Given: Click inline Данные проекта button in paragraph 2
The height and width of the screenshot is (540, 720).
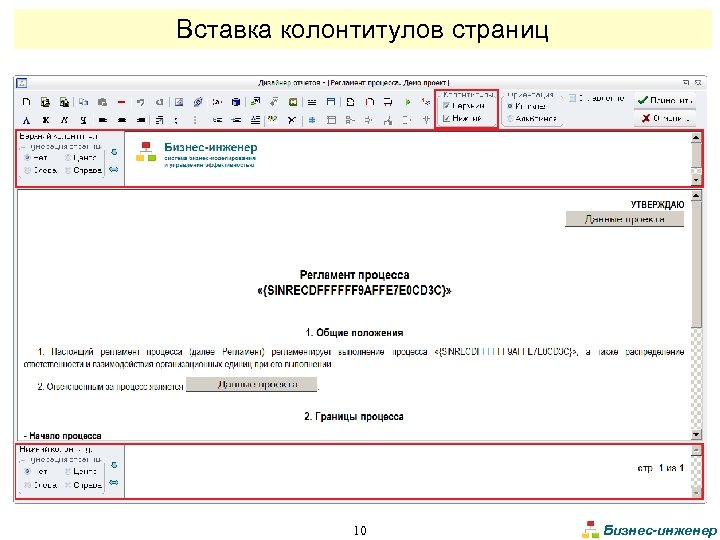Looking at the screenshot, I should tap(251, 384).
